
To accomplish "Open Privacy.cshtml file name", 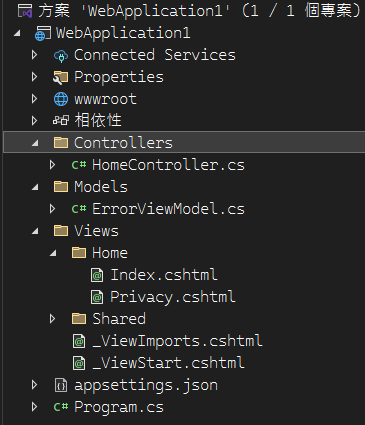I will [173, 297].
